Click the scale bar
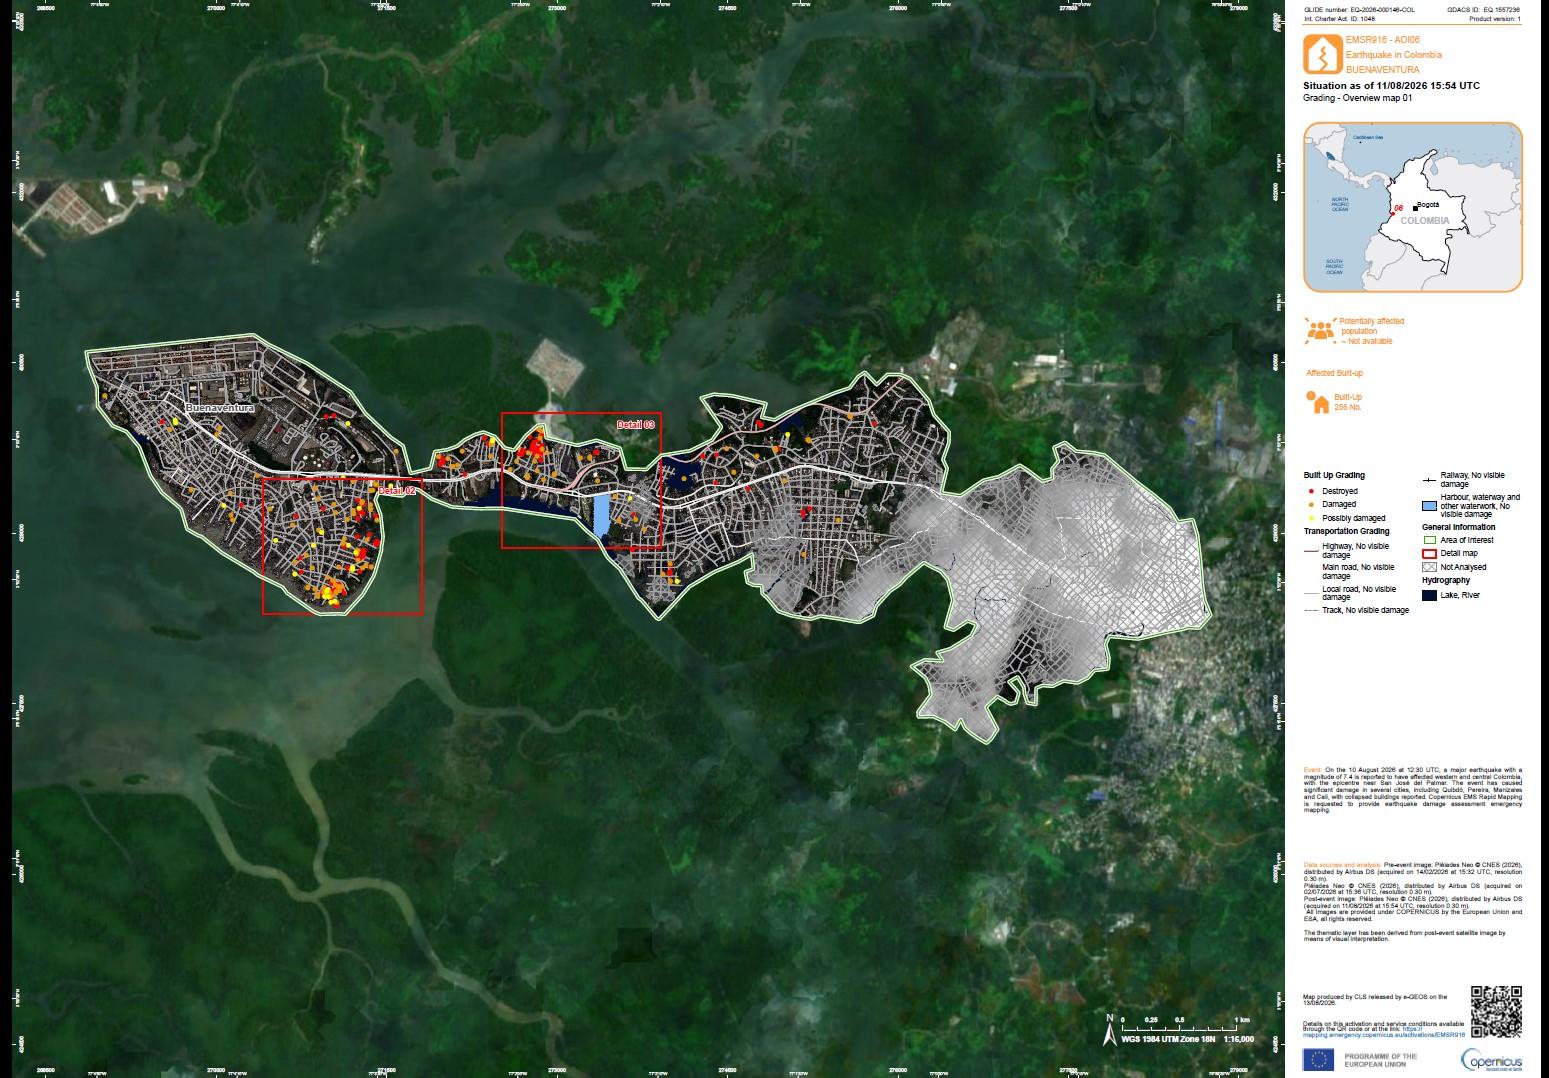Image resolution: width=1549 pixels, height=1078 pixels. point(1187,1024)
